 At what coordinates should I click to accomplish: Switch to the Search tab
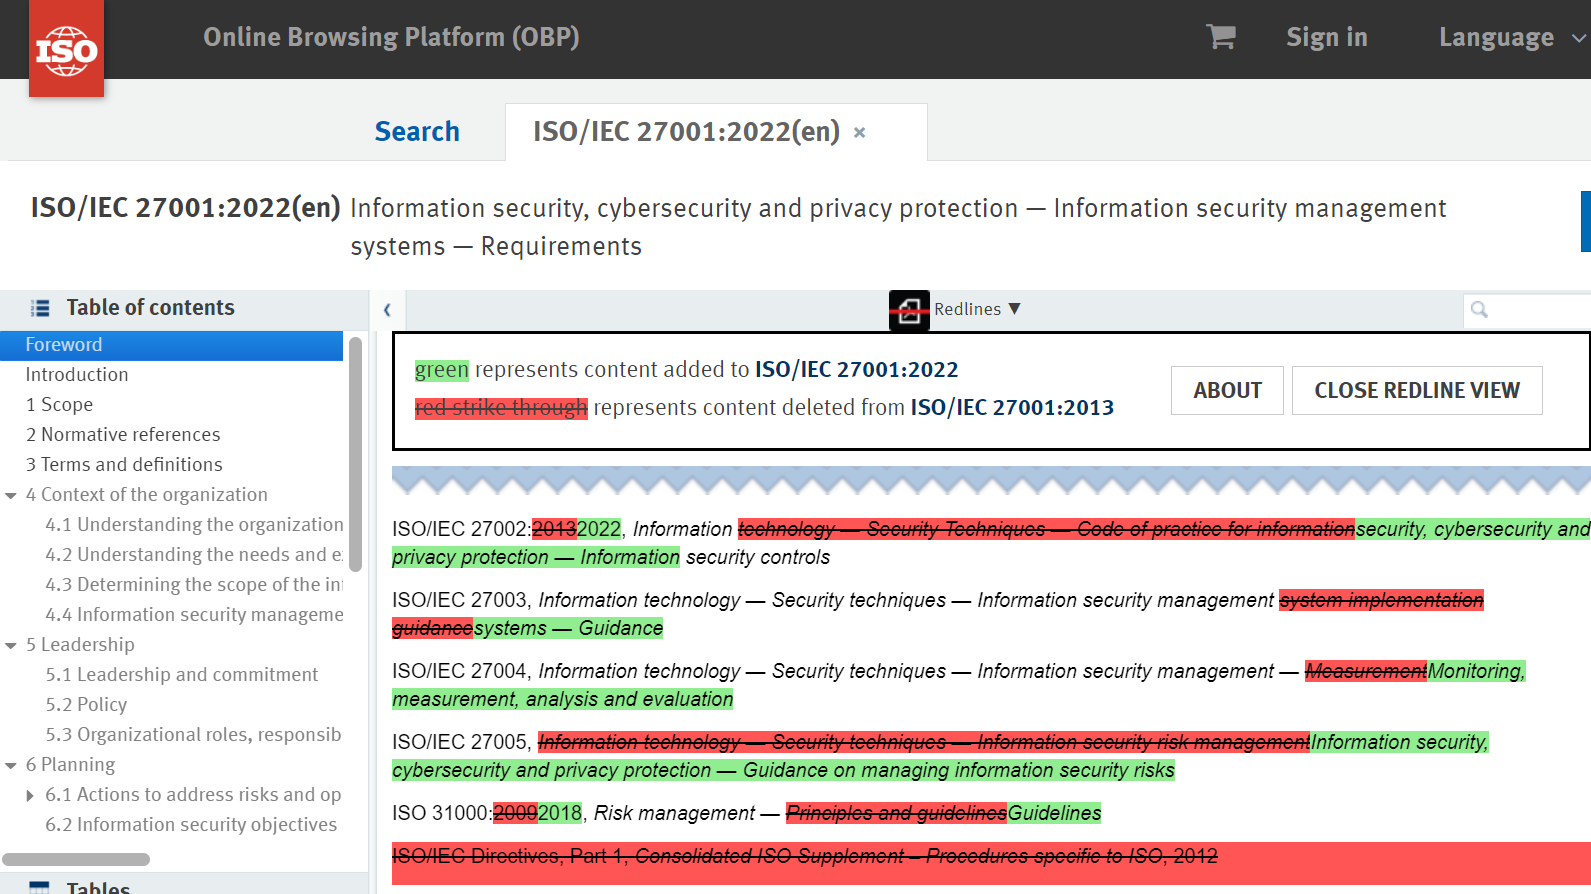pos(417,132)
